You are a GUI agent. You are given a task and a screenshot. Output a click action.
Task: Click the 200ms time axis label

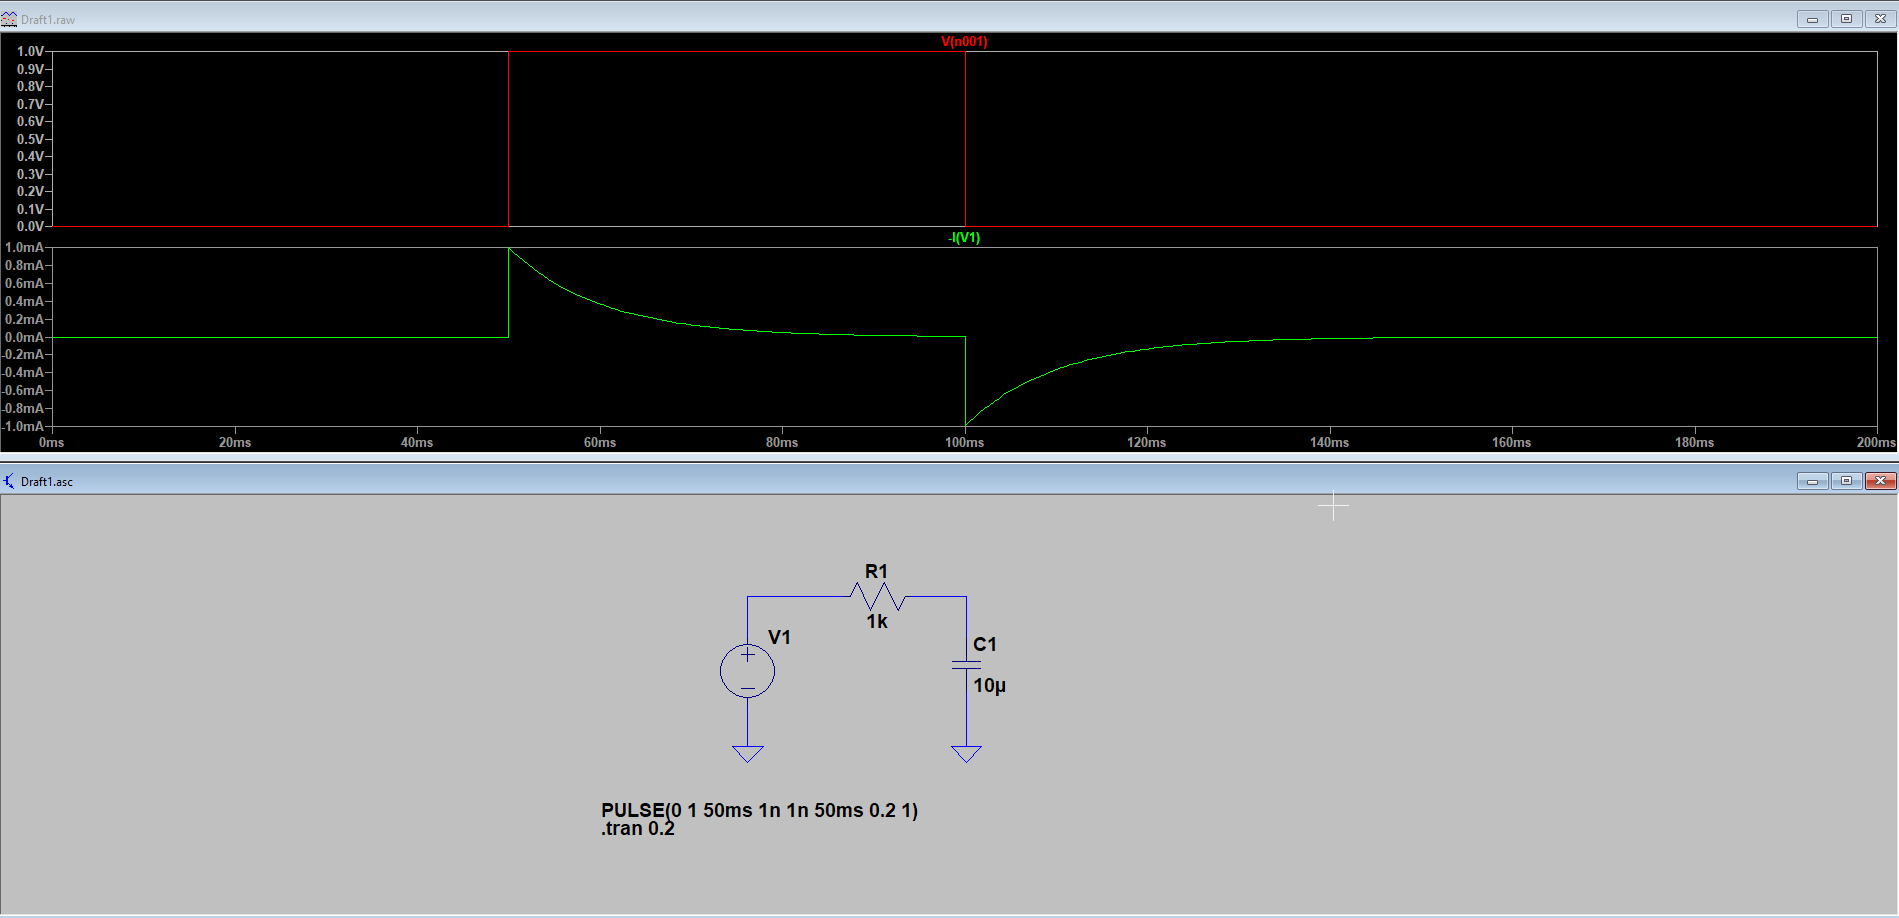(x=1876, y=442)
